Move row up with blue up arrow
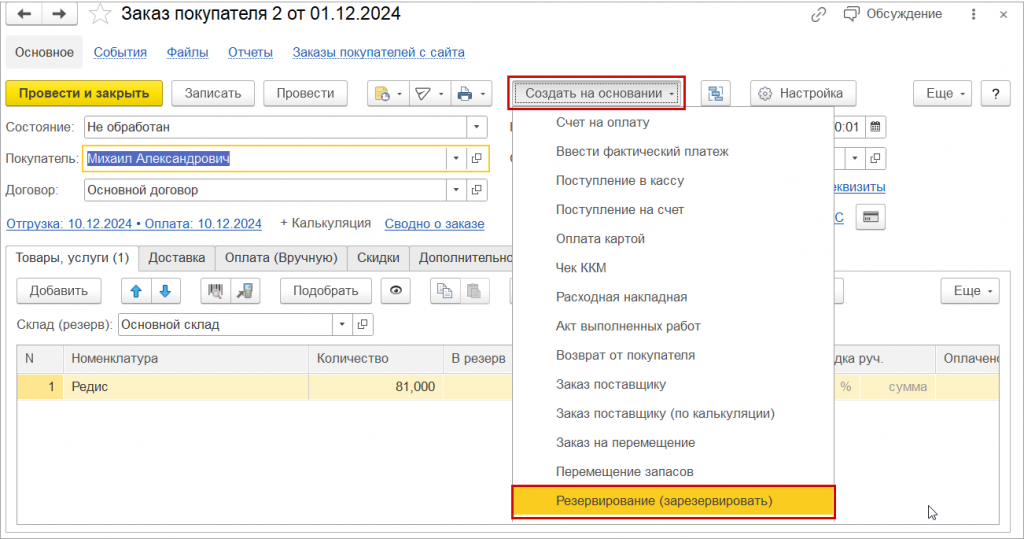 [x=136, y=291]
